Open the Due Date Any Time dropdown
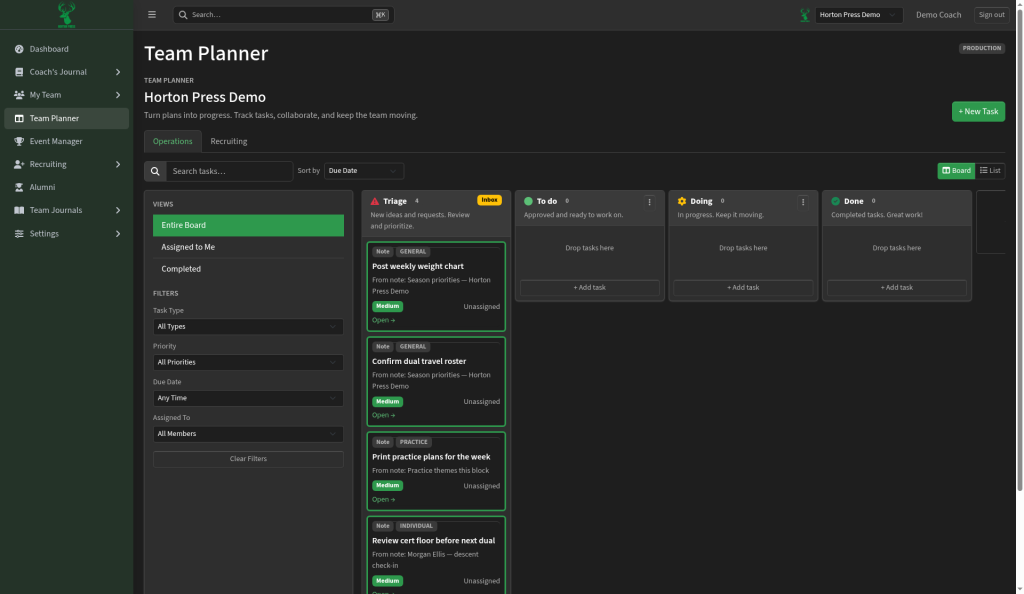The height and width of the screenshot is (594, 1024). (x=248, y=398)
